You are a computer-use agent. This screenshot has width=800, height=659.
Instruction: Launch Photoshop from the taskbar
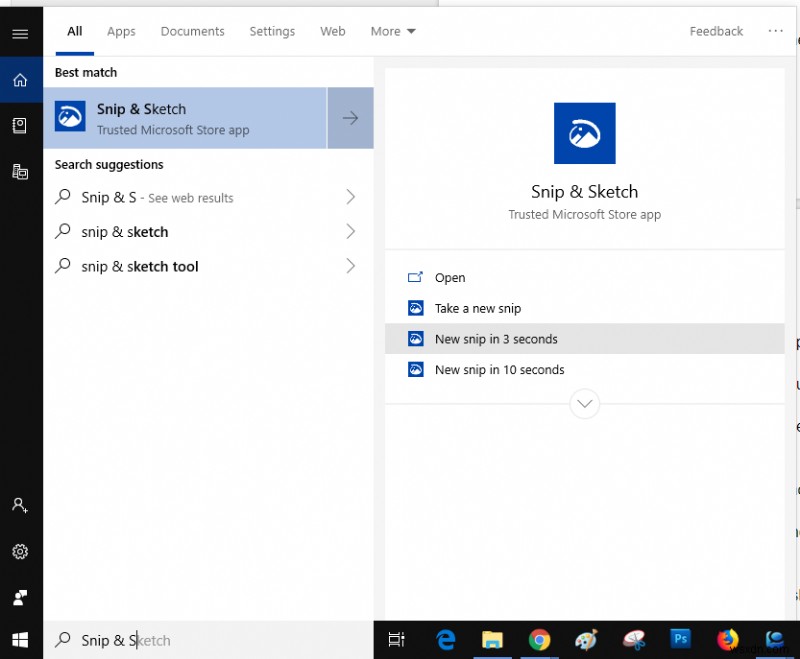[680, 640]
